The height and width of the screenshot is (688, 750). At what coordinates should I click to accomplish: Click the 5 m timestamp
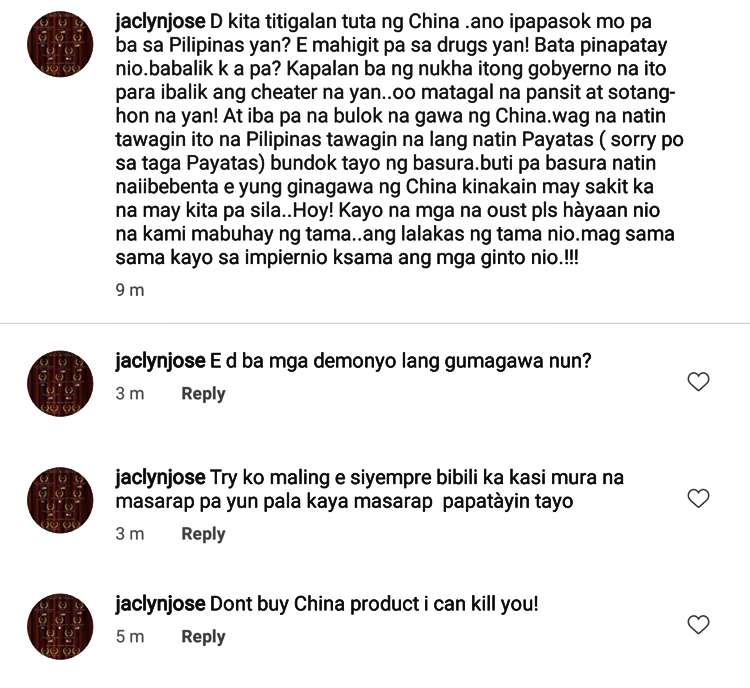[x=130, y=637]
